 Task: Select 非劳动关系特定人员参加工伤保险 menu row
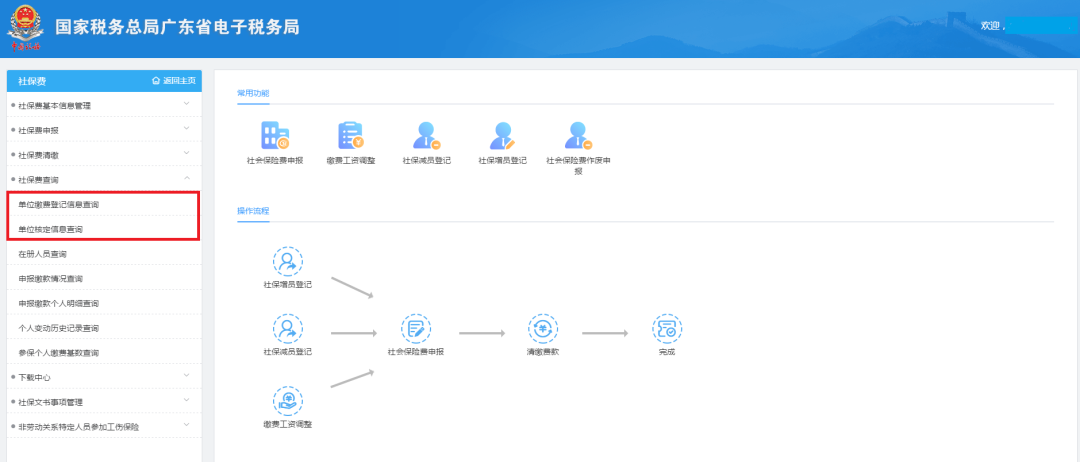click(104, 427)
